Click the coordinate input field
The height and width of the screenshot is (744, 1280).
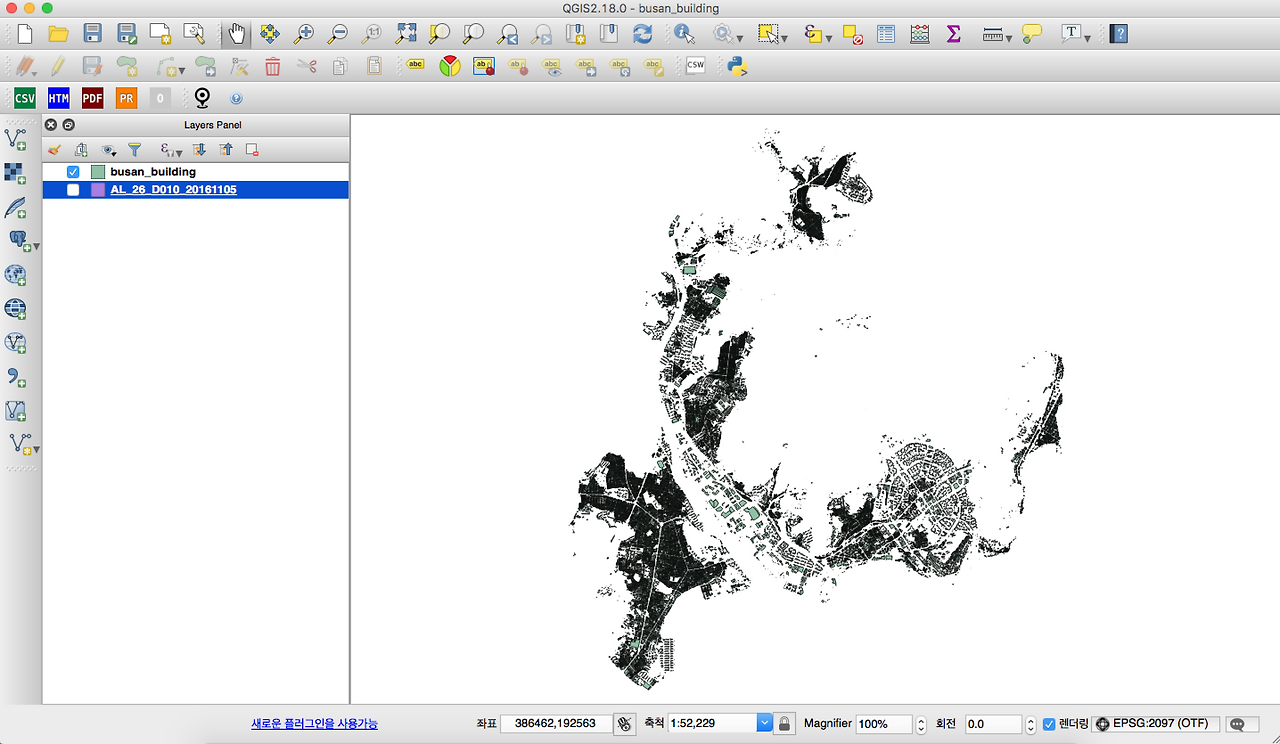tap(555, 723)
